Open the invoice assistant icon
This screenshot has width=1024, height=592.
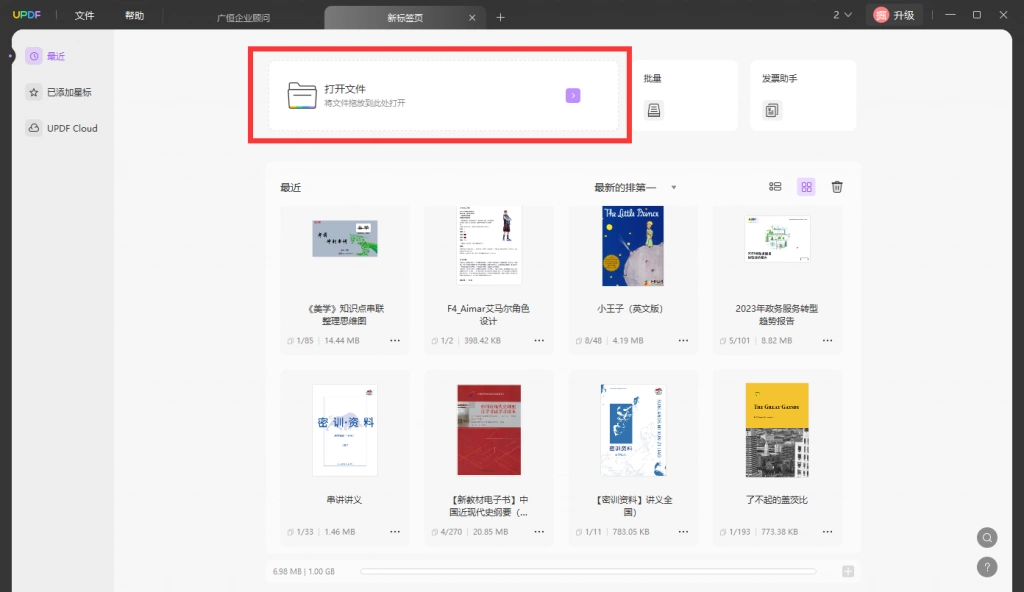pos(771,110)
